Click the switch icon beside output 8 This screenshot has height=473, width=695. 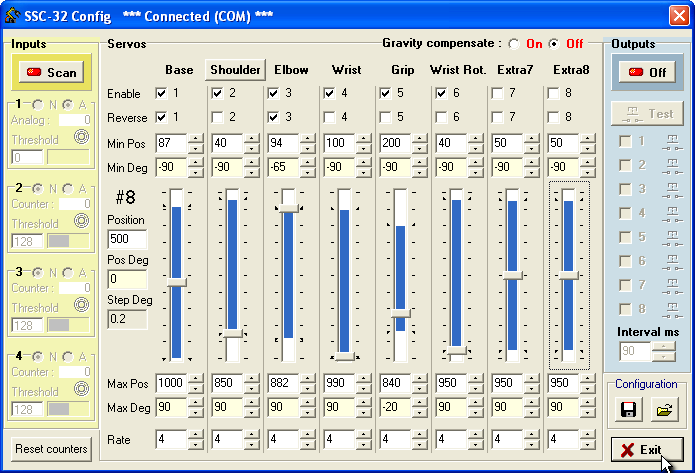[x=672, y=310]
